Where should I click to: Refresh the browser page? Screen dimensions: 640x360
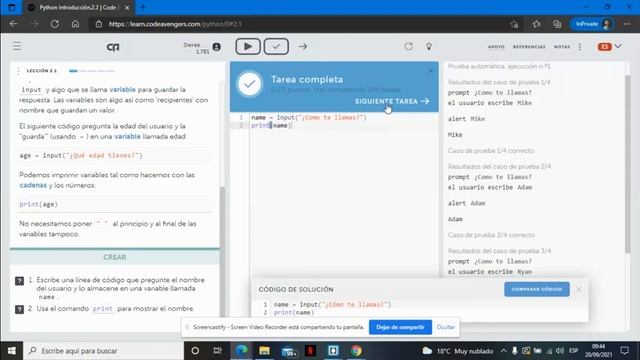[55, 24]
